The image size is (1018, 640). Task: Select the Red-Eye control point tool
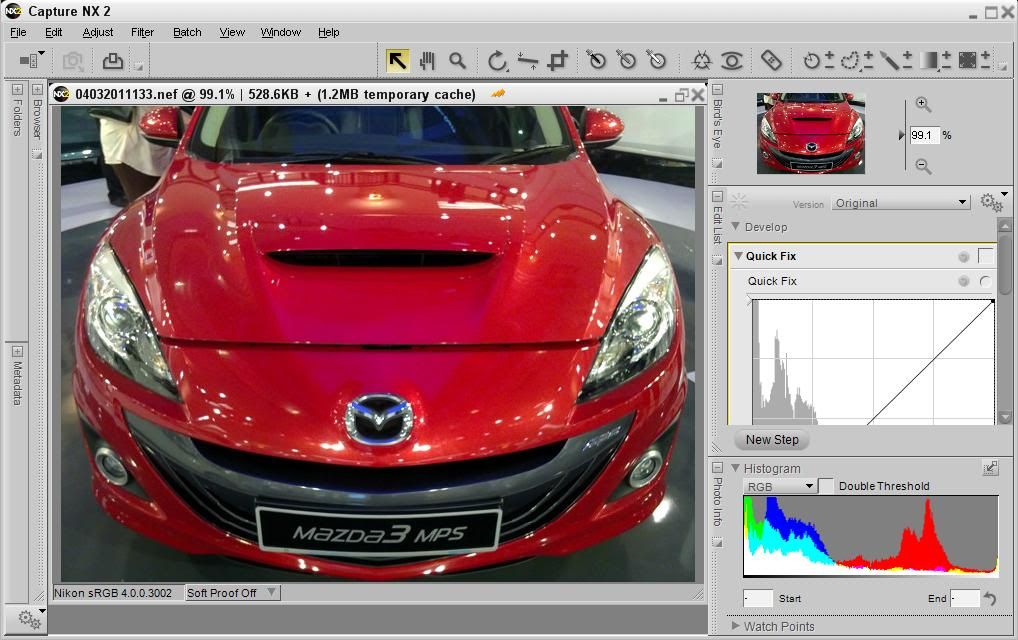[x=732, y=61]
